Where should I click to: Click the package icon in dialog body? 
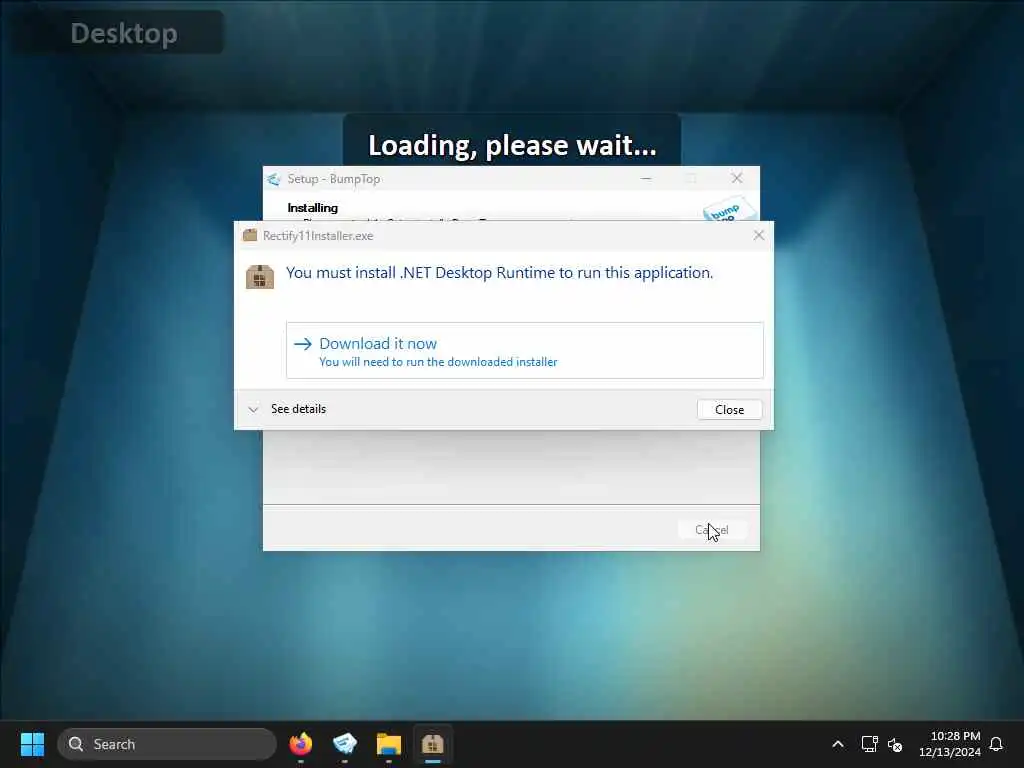[259, 277]
